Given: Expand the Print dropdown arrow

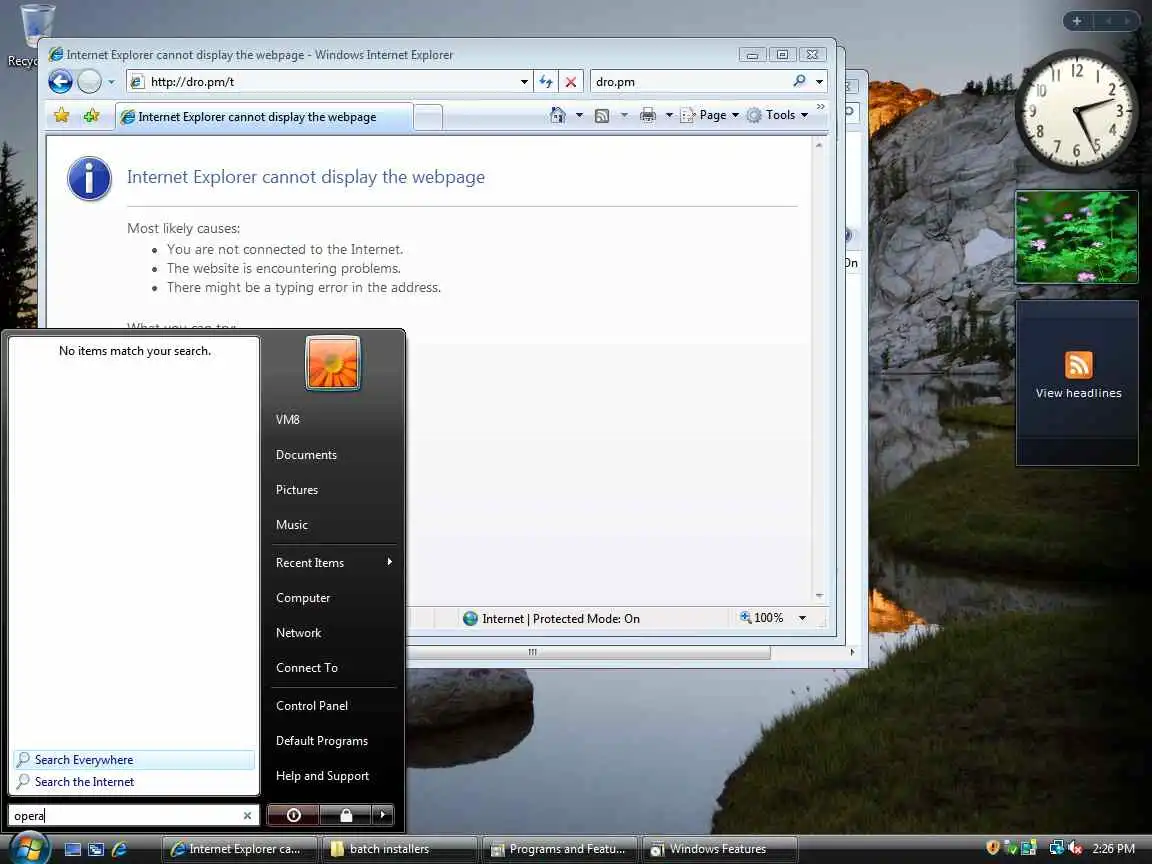Looking at the screenshot, I should tap(669, 115).
